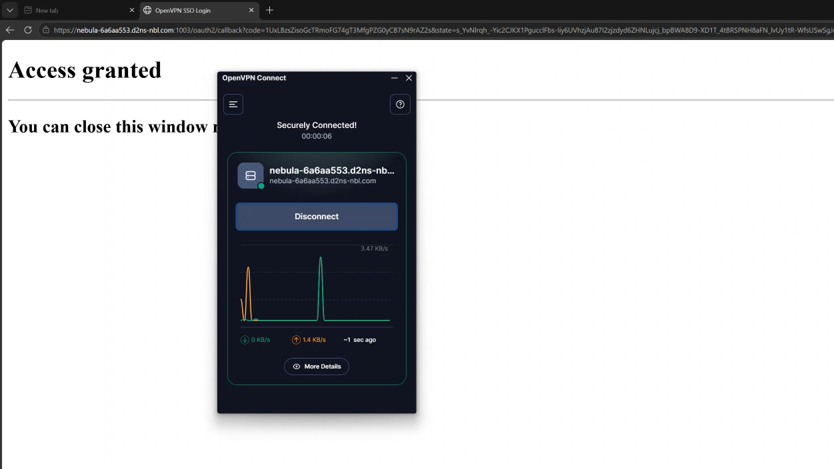Close the OpenVPN SSO Login tab
This screenshot has height=469, width=834.
252,10
